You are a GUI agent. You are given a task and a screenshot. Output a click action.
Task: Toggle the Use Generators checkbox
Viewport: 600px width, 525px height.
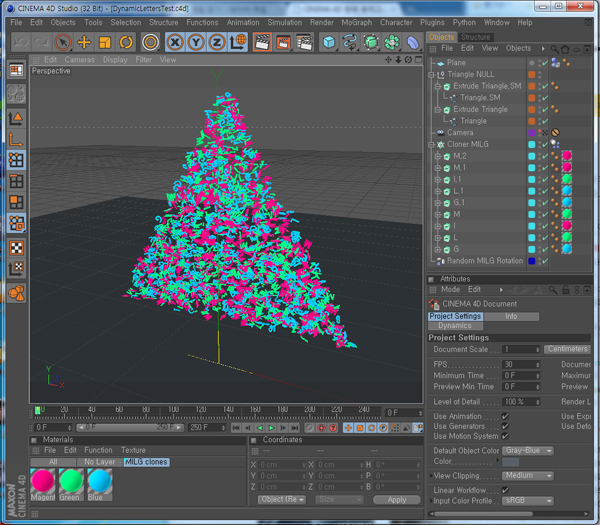505,426
